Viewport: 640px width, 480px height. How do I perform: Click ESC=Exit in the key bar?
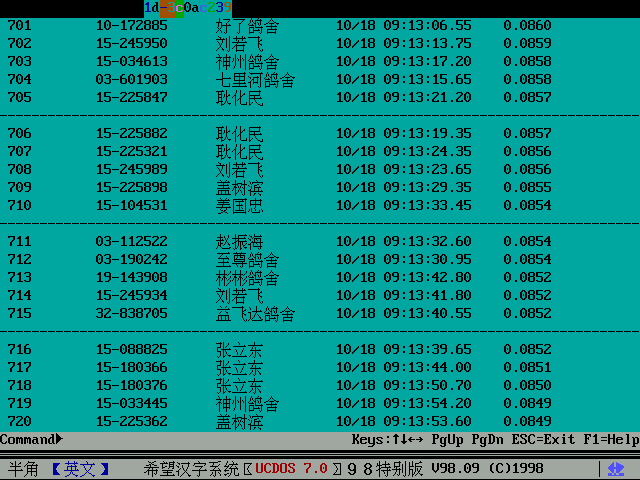(x=544, y=439)
